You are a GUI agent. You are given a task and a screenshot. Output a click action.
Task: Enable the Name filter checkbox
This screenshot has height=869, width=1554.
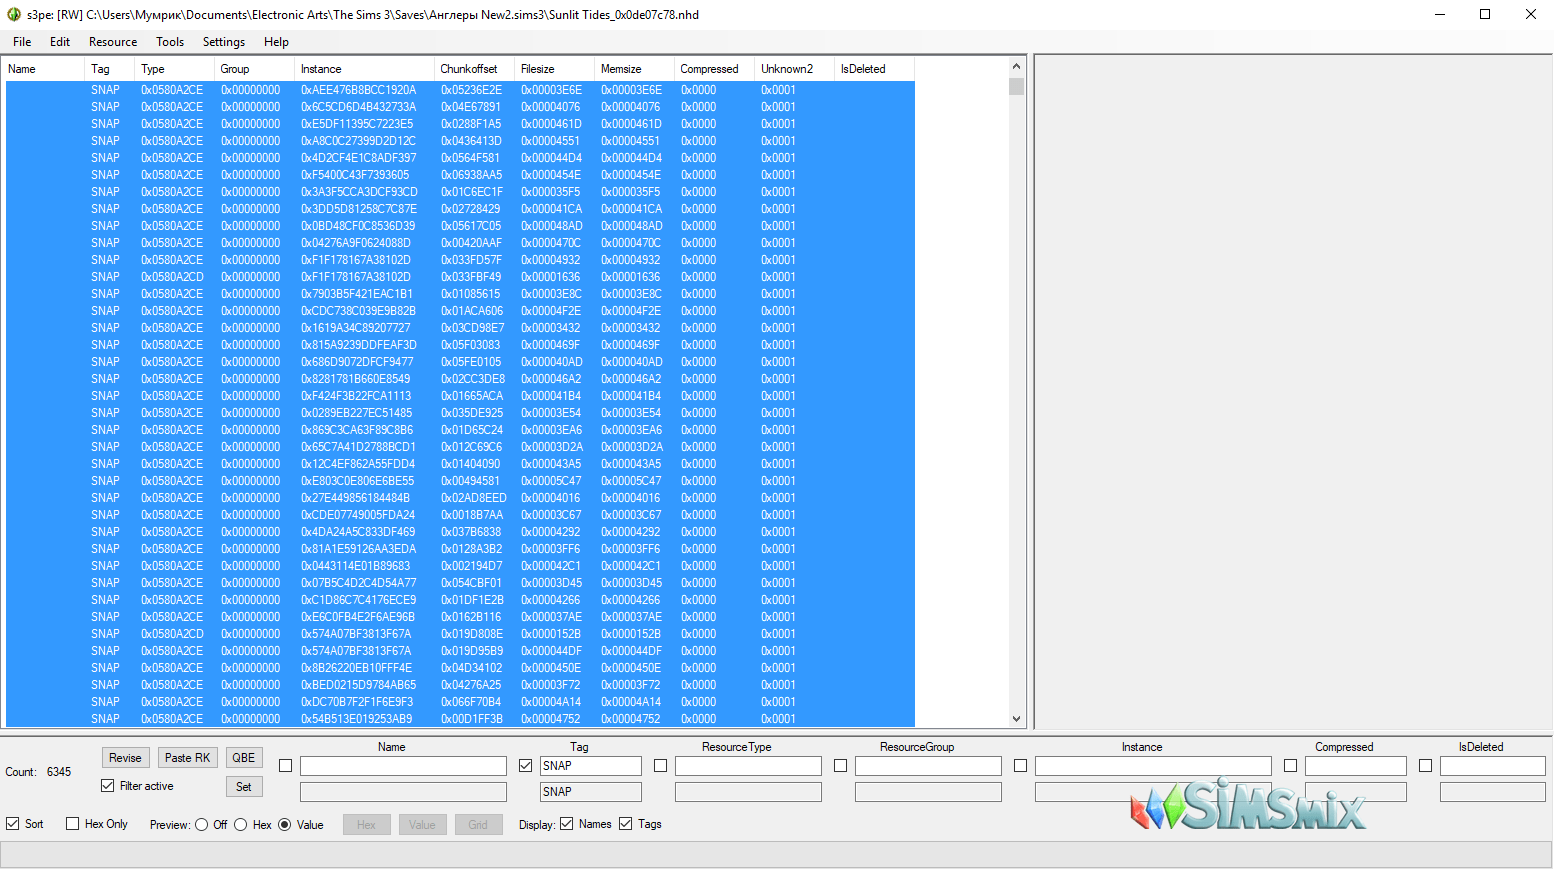286,766
